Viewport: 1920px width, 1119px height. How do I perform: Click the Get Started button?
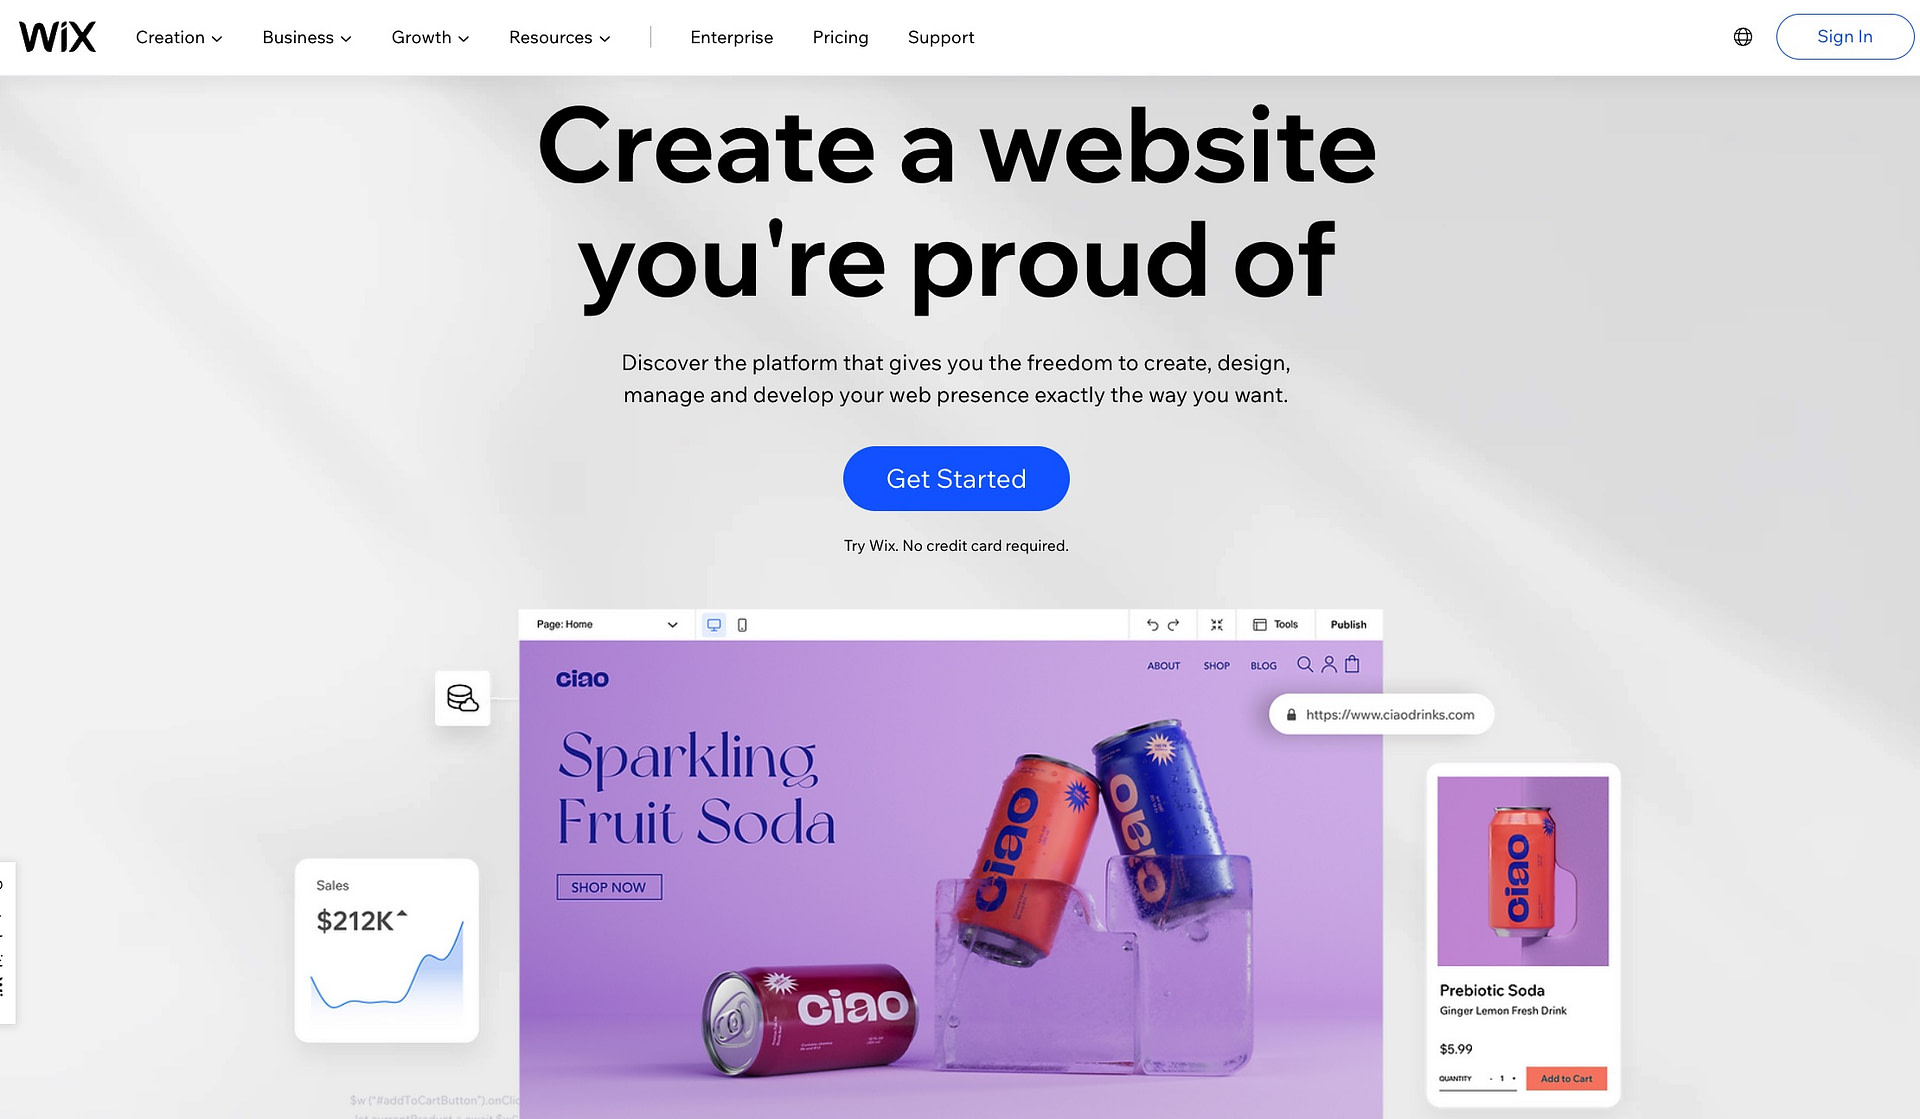[x=956, y=478]
